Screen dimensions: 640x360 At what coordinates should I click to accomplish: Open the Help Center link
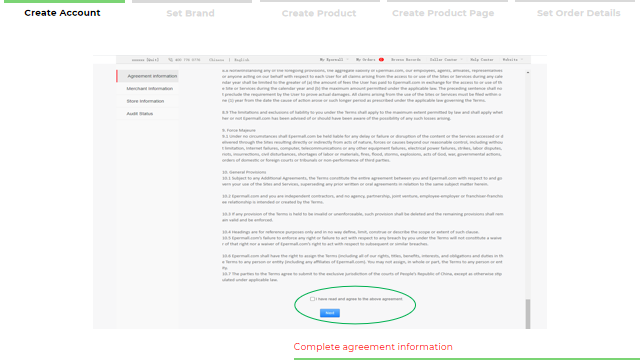tap(482, 60)
